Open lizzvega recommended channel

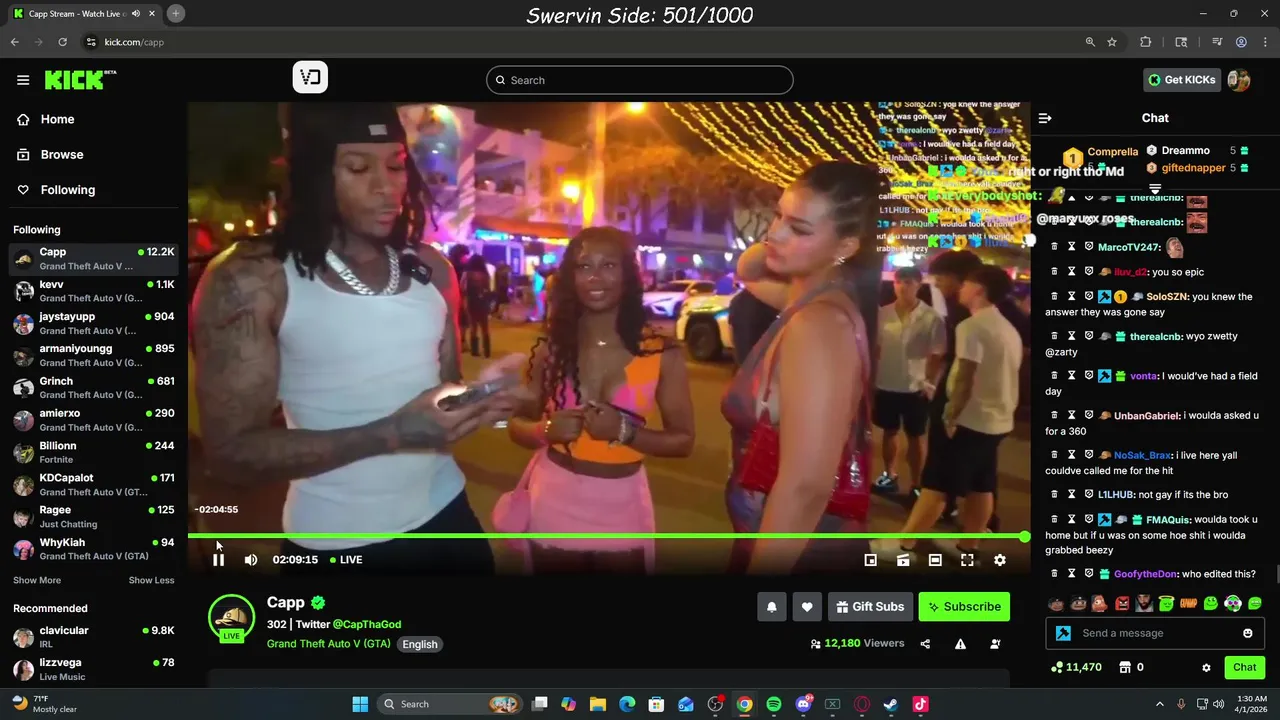click(x=94, y=669)
